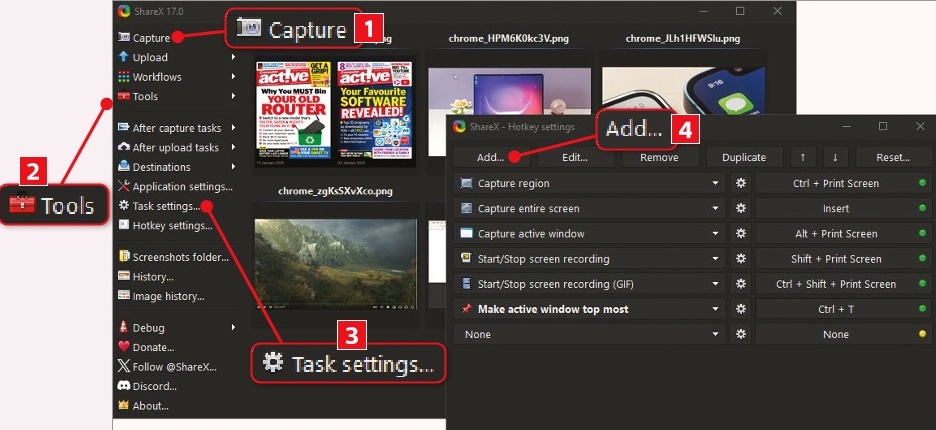Click the Ctrl + Print Screen hotkey field

point(836,184)
